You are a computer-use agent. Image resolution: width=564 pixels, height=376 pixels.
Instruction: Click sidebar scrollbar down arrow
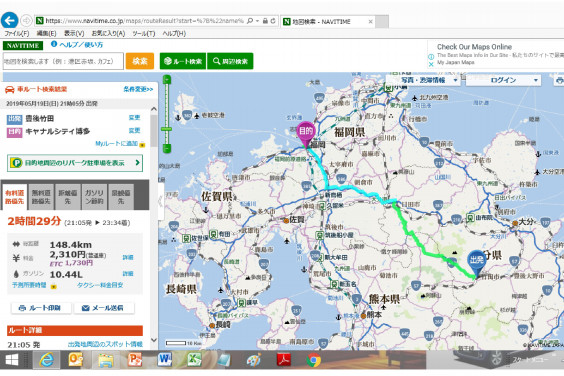click(154, 340)
